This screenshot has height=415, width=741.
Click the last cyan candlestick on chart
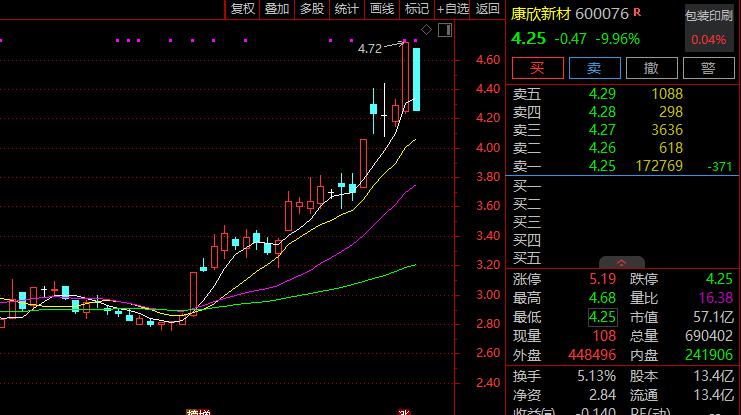[416, 78]
